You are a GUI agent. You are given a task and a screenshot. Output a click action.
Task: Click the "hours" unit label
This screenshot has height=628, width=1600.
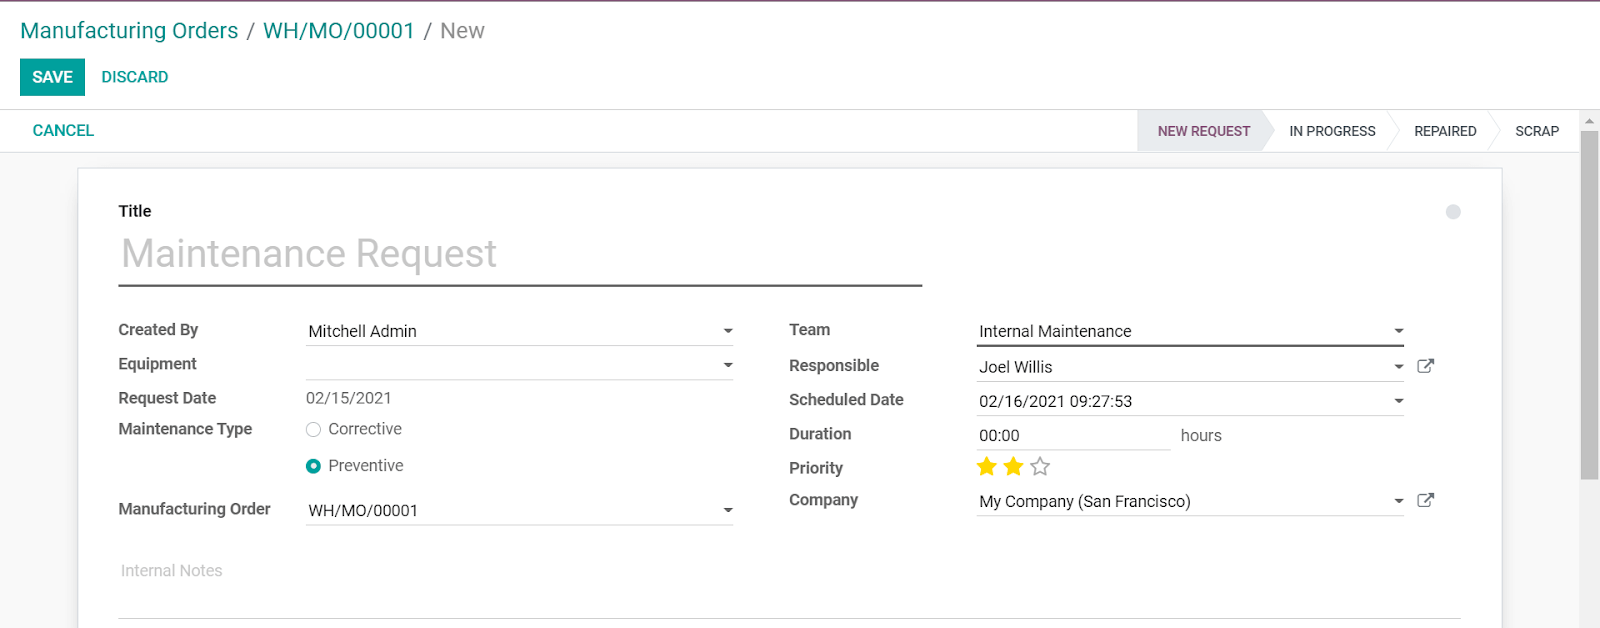click(x=1201, y=436)
